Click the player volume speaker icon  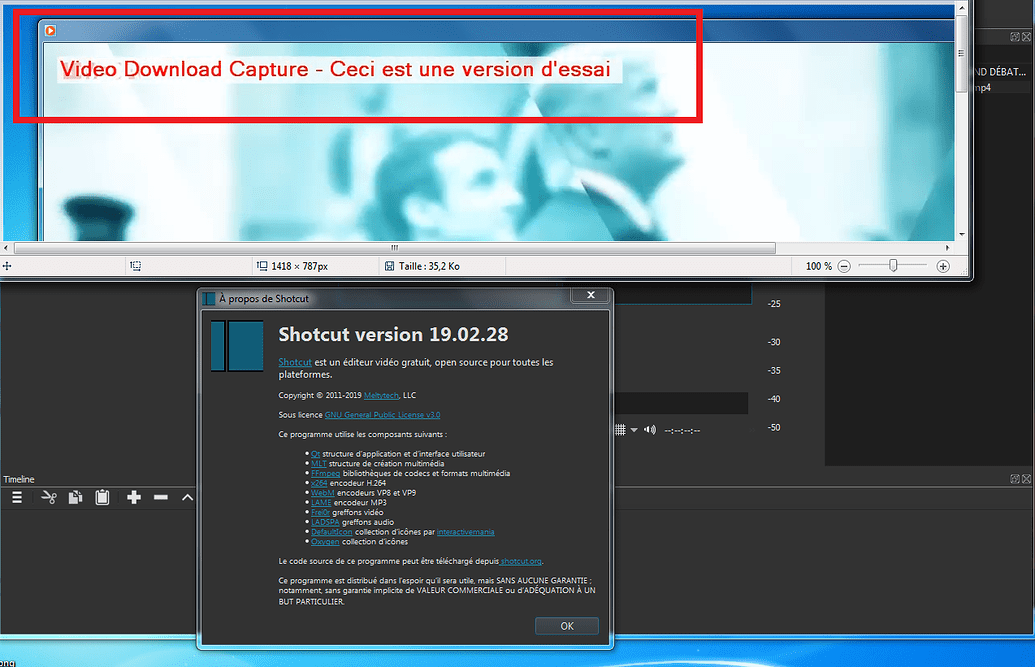[650, 430]
